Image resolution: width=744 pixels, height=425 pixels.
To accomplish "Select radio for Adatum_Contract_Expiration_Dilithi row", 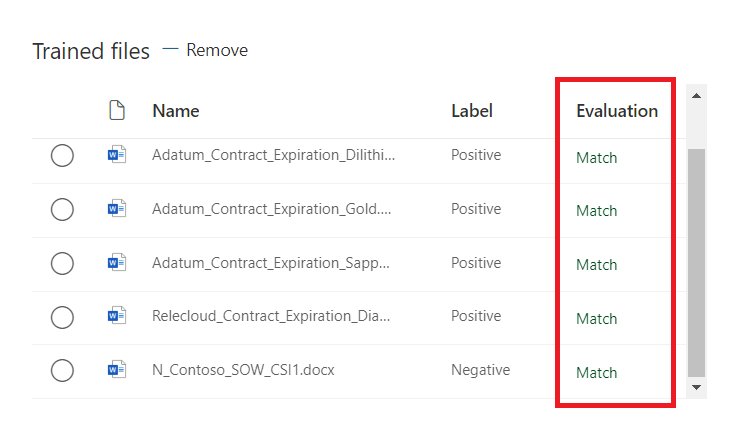I will pos(62,155).
